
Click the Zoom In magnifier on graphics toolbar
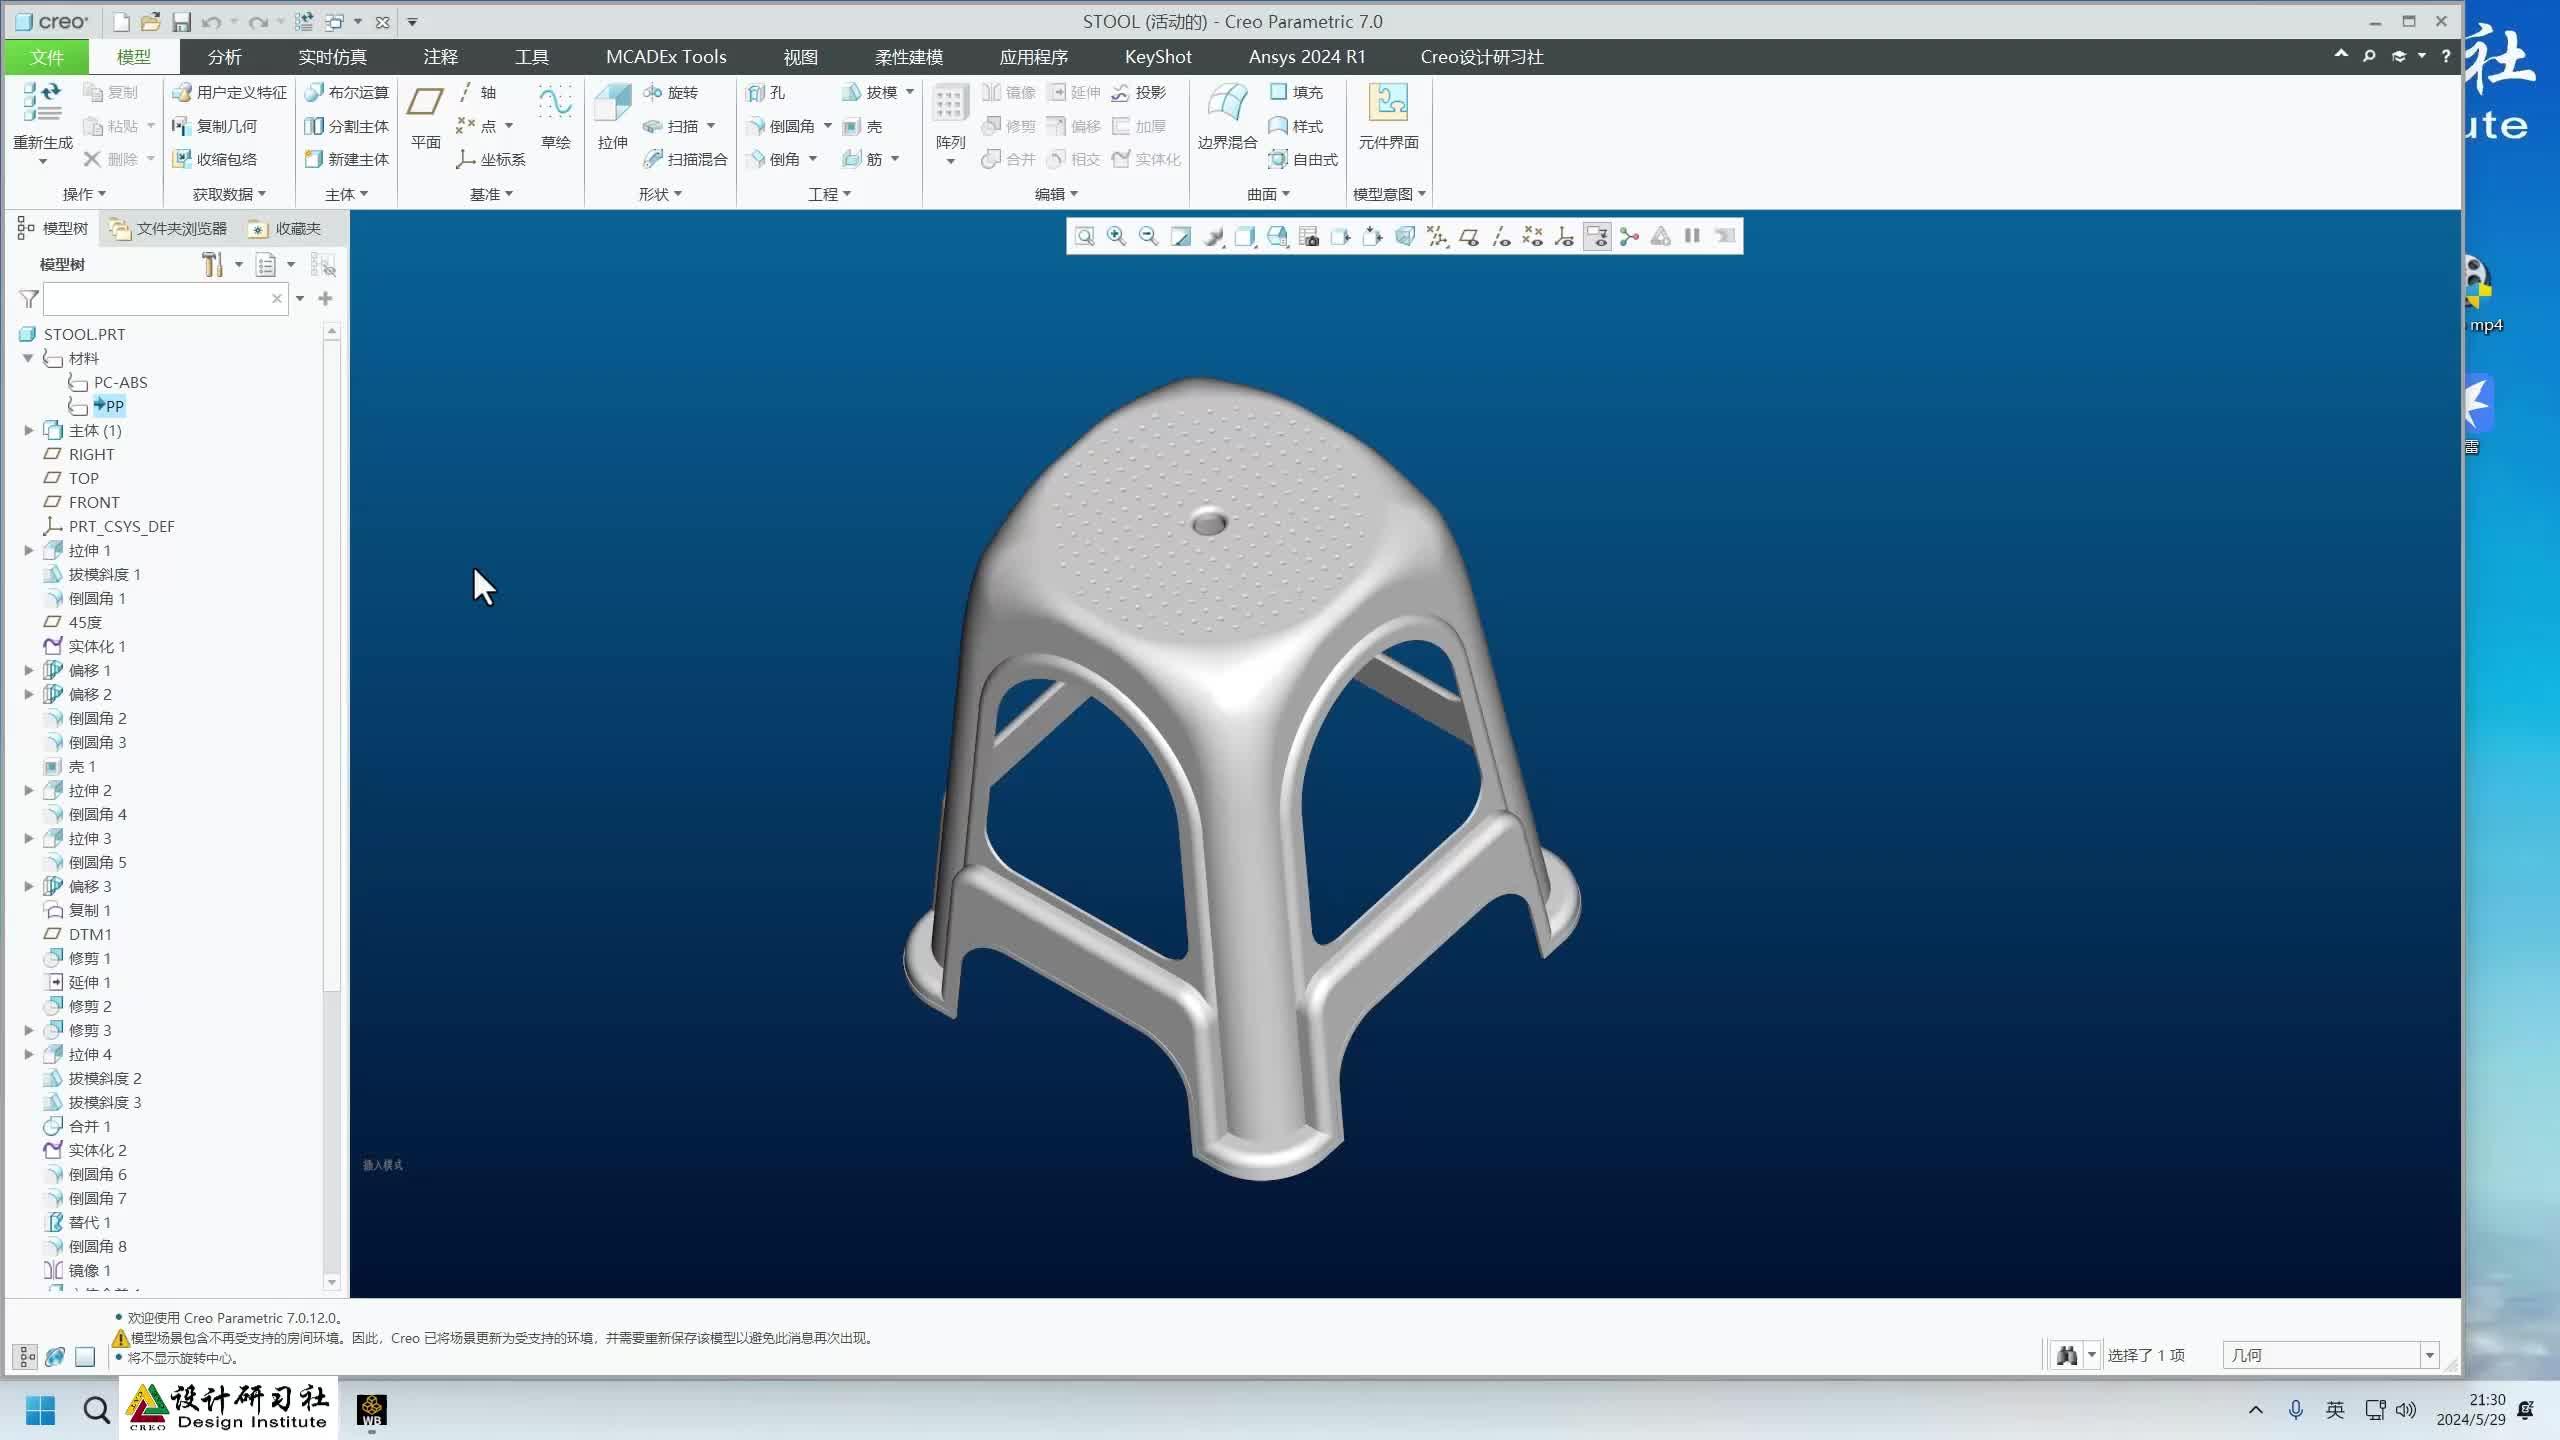point(1115,237)
